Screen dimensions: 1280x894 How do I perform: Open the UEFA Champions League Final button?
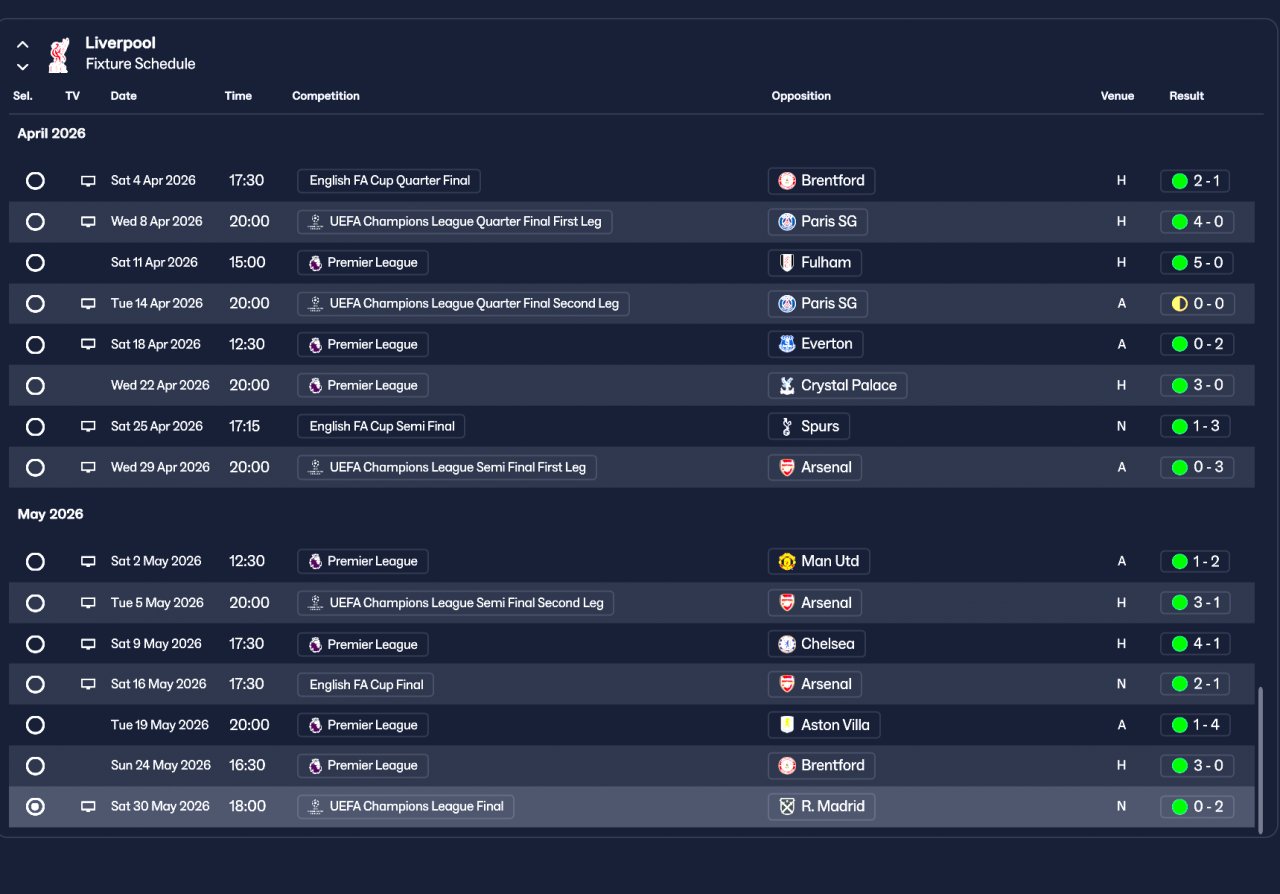pyautogui.click(x=406, y=807)
